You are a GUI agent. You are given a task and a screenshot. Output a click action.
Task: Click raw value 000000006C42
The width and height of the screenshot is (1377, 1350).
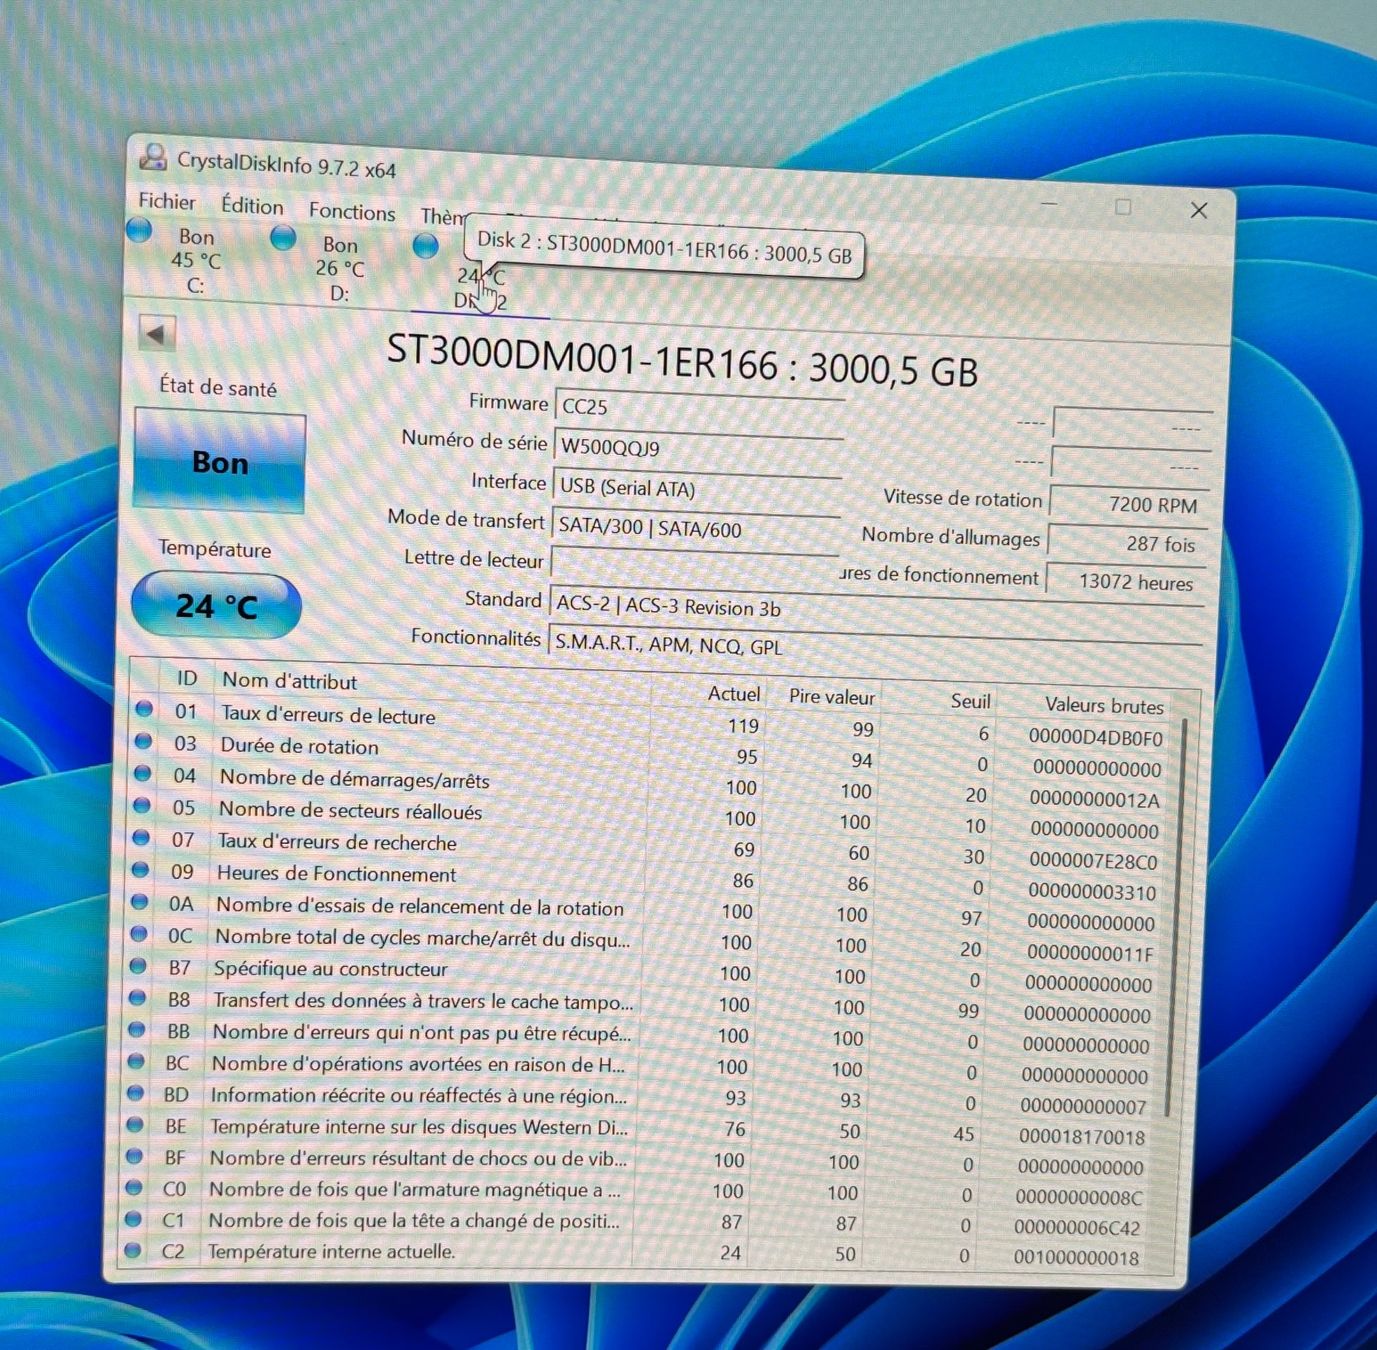tap(1077, 1227)
